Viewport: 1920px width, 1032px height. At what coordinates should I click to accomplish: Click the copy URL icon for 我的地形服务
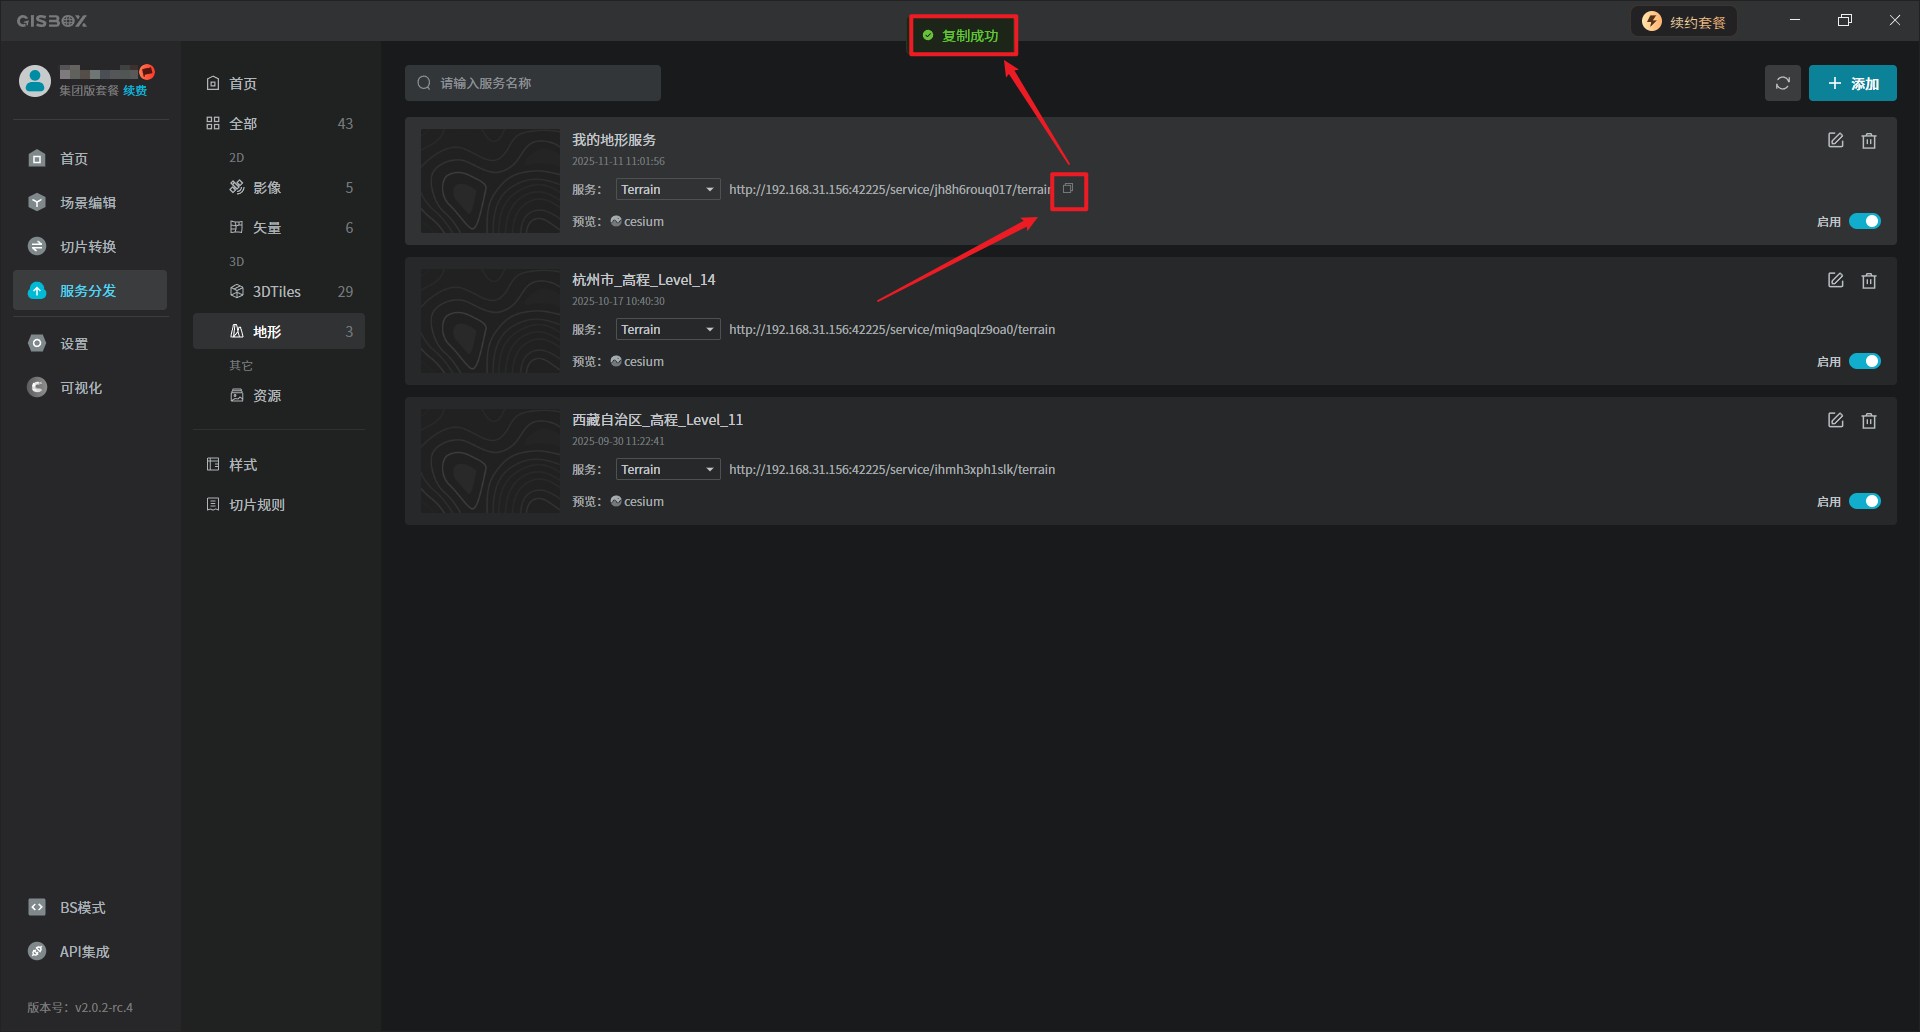click(1068, 189)
